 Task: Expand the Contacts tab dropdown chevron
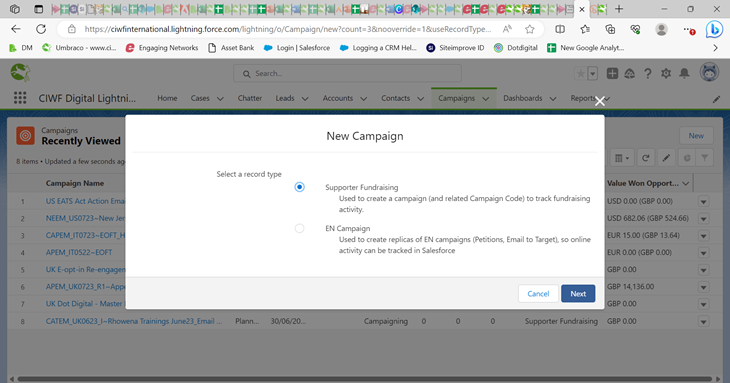click(420, 99)
